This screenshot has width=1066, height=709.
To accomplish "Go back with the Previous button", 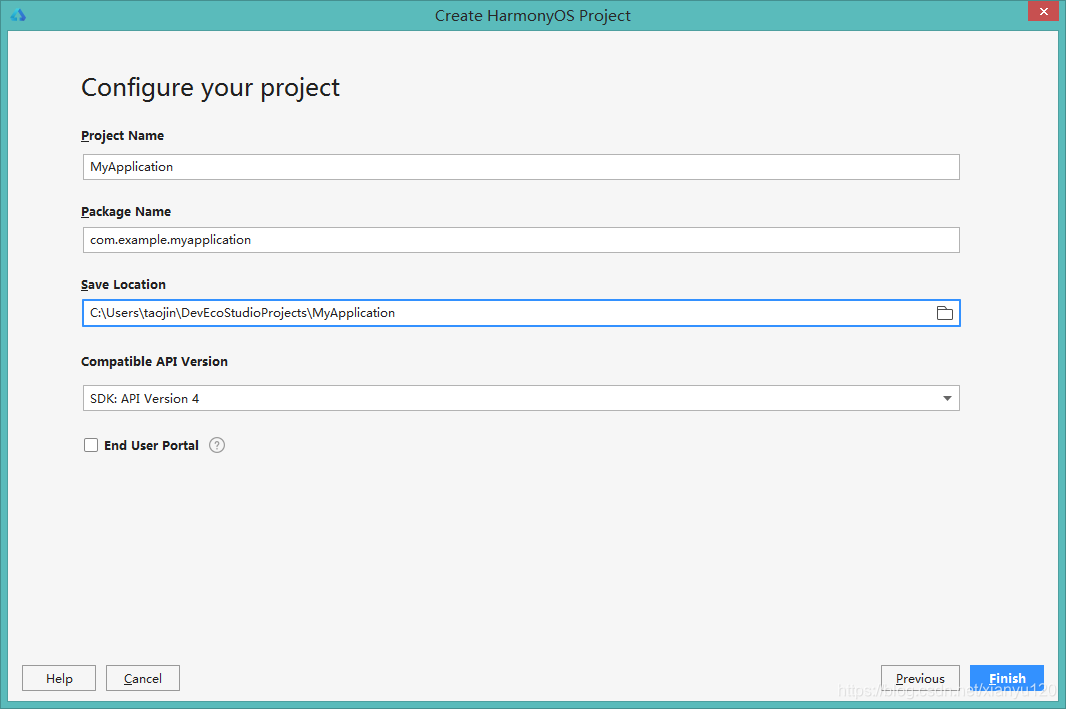I will tap(920, 678).
